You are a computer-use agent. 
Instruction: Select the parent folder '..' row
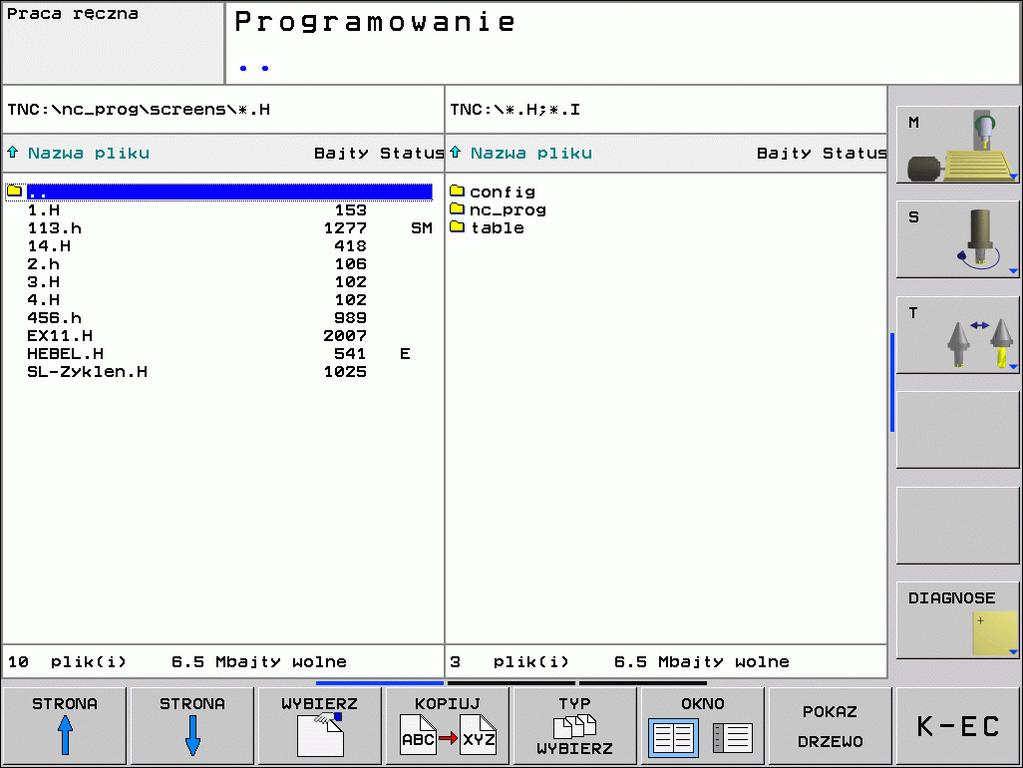click(x=219, y=192)
